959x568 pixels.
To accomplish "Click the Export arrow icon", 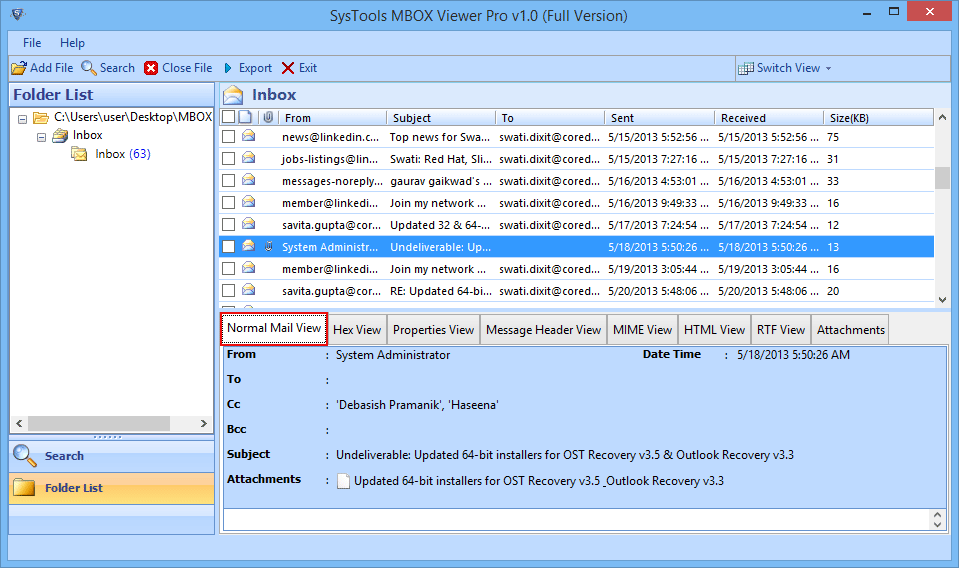I will (x=228, y=68).
